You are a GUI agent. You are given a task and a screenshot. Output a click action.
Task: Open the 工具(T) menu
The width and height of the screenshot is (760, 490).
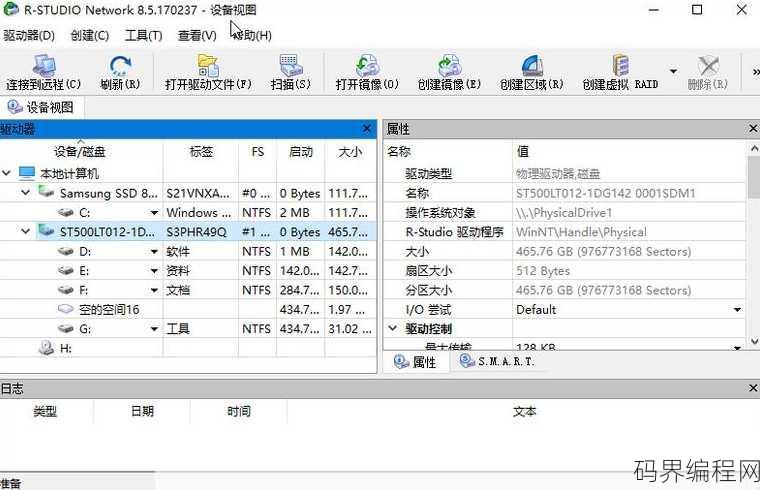[143, 35]
